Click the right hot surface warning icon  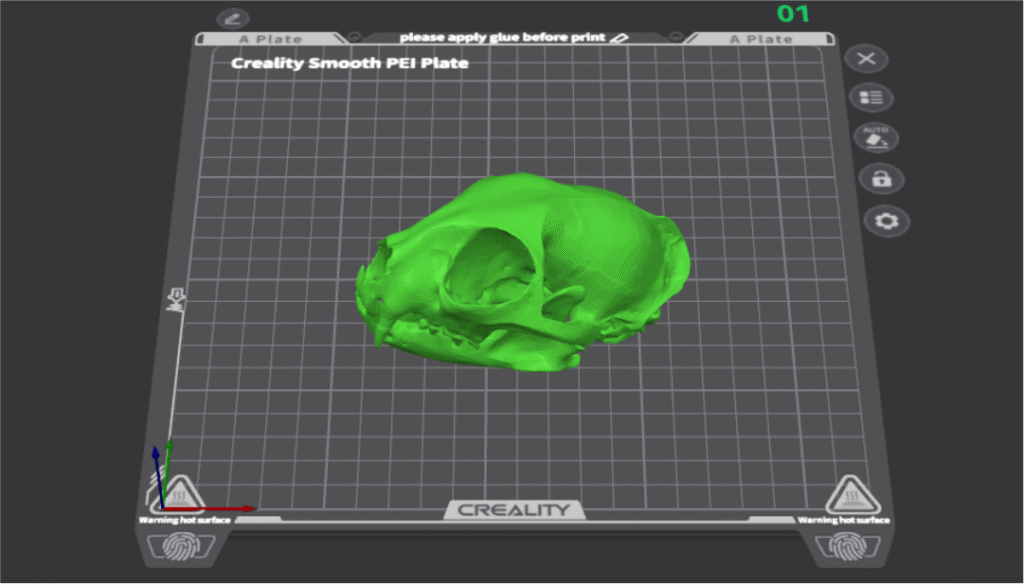pyautogui.click(x=845, y=495)
